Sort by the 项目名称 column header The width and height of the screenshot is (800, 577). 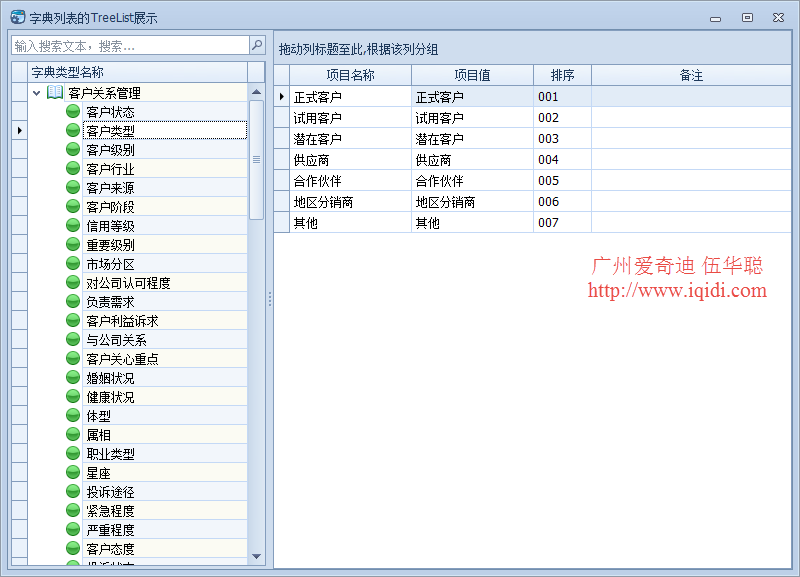click(351, 76)
